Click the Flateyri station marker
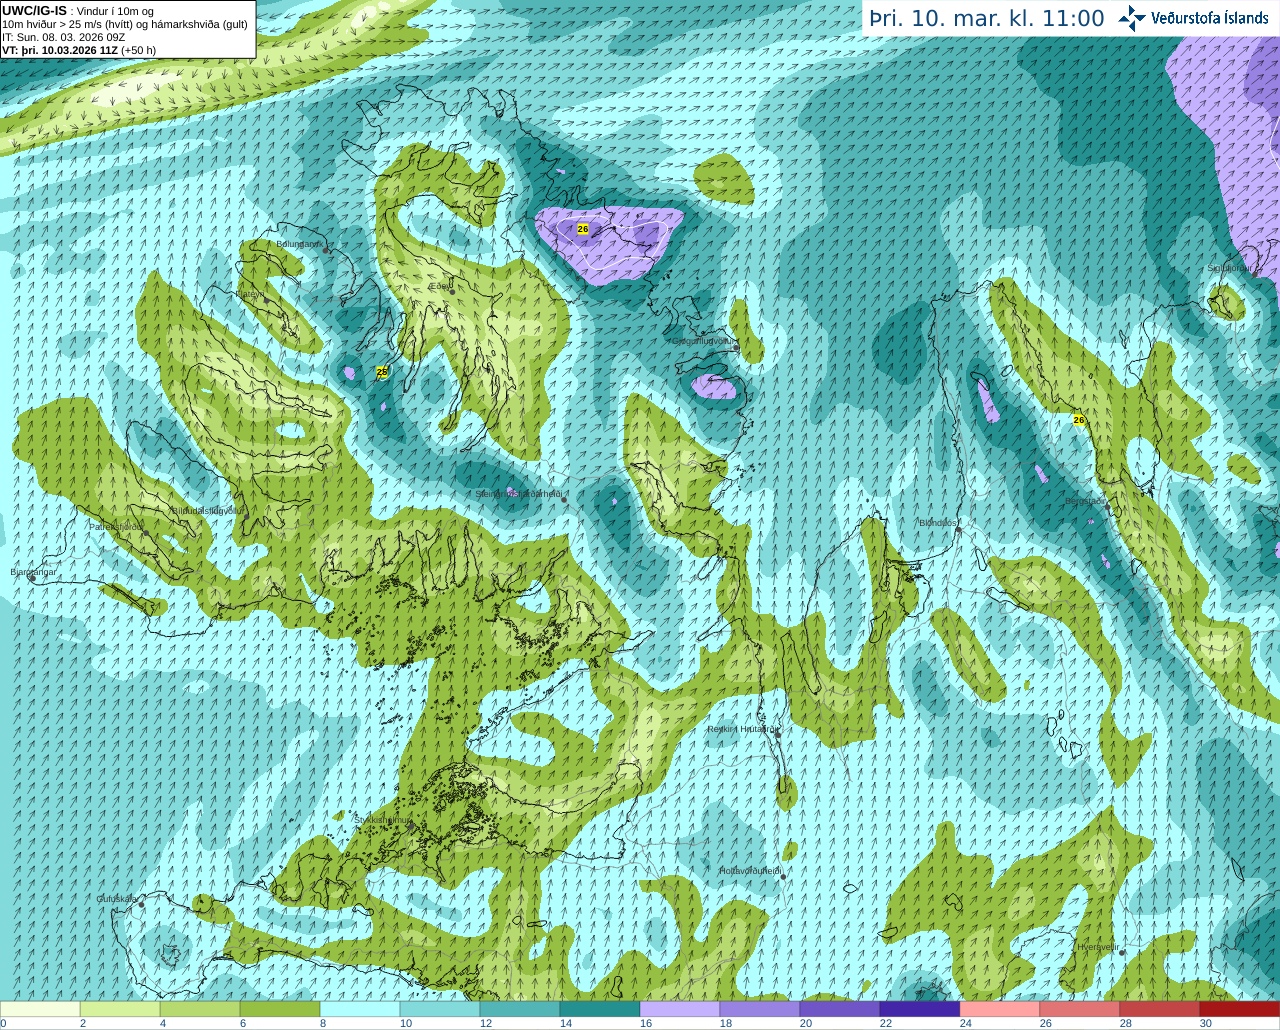Screen dimensions: 1280x1030 265,299
